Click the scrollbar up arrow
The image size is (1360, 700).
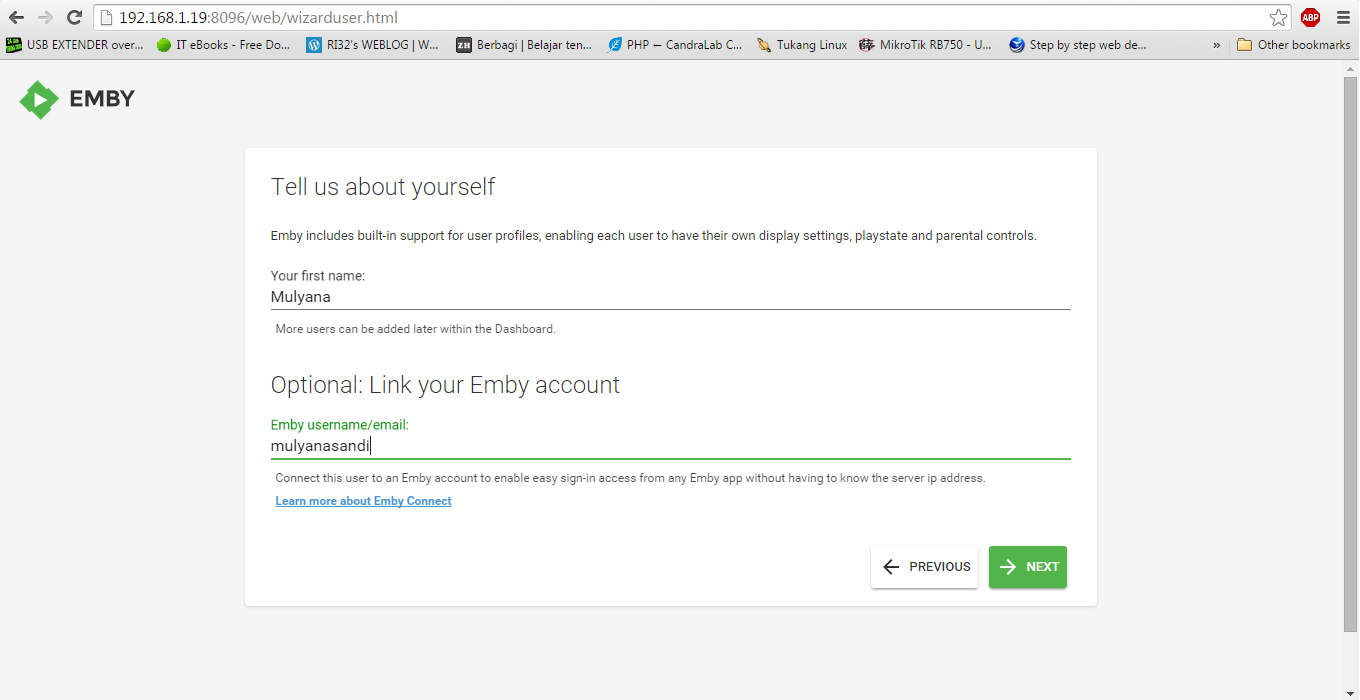pyautogui.click(x=1351, y=68)
